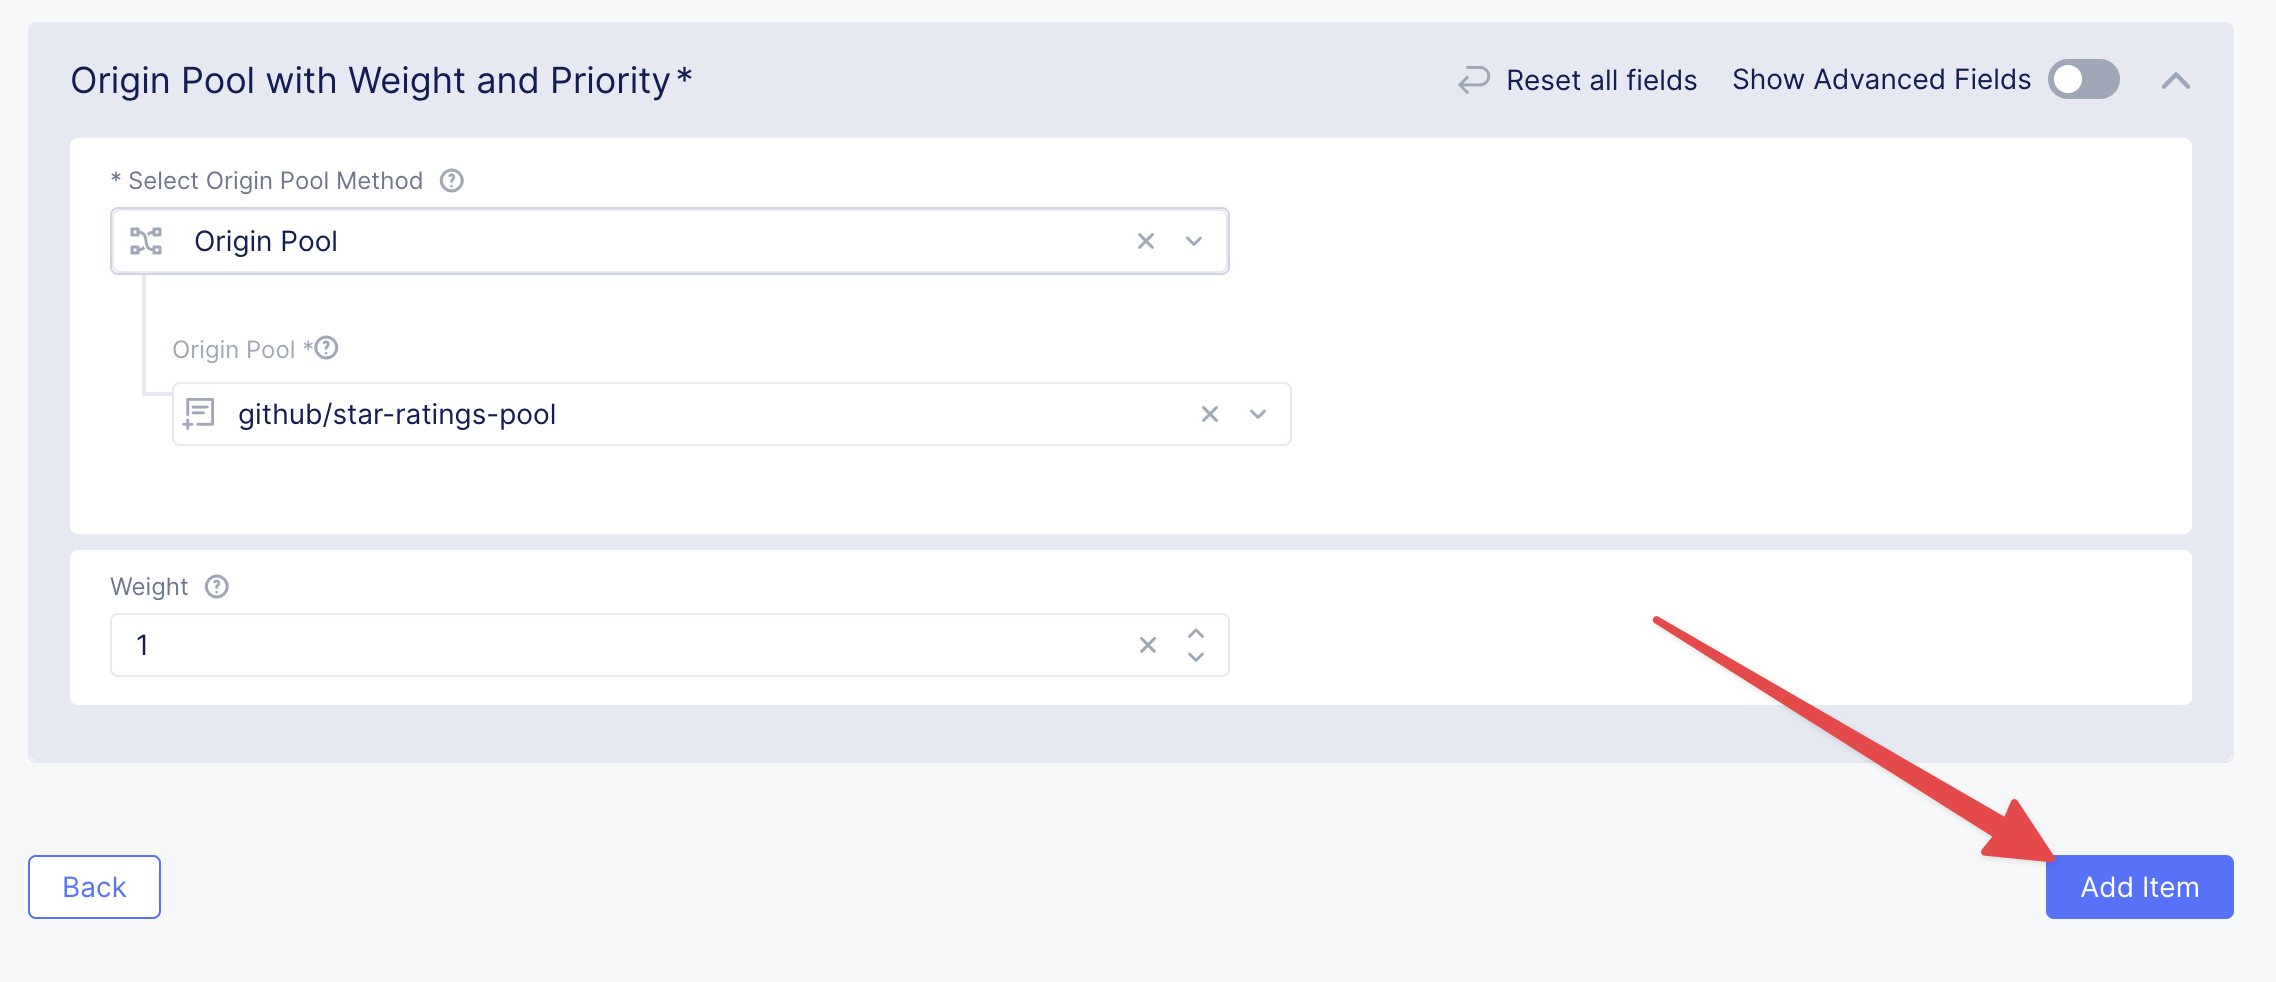Collapse the Origin Pool with Weight section
2276x982 pixels.
click(x=2176, y=81)
